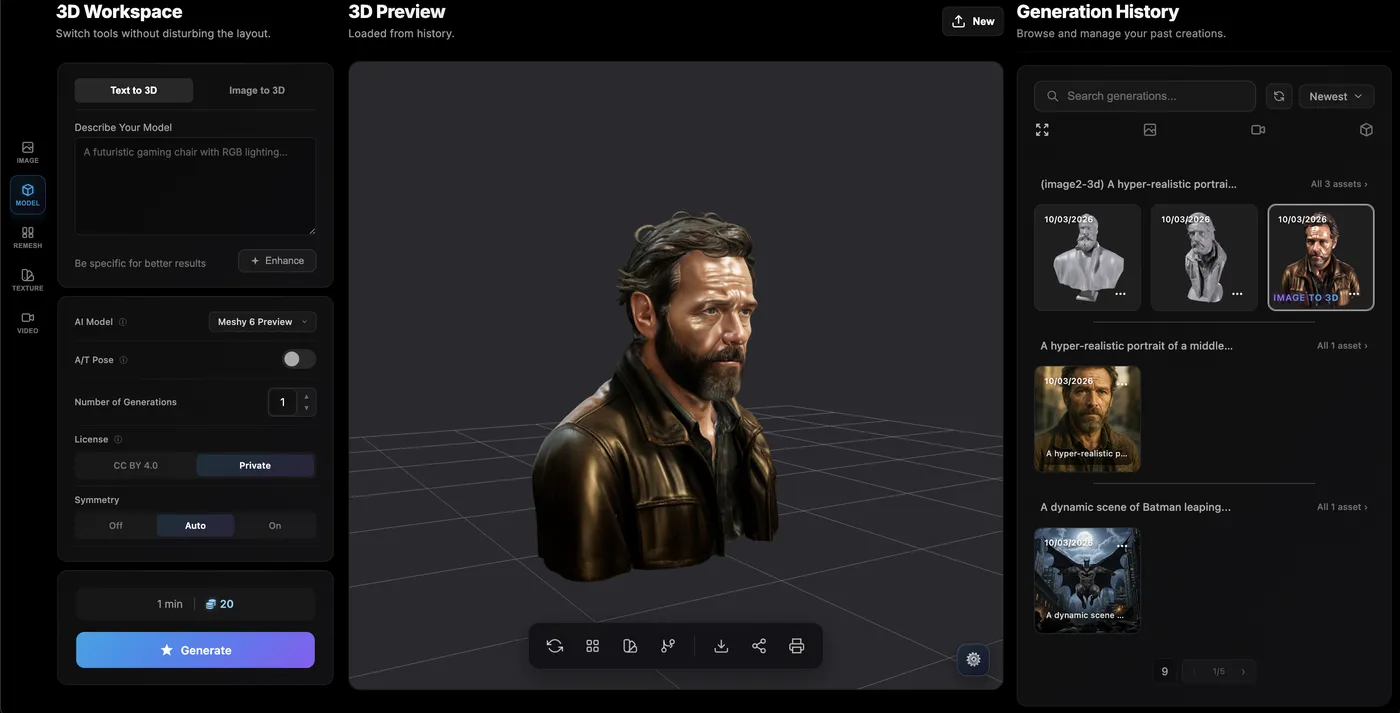Open the Video tool in the sidebar
1400x713 pixels.
pos(28,322)
